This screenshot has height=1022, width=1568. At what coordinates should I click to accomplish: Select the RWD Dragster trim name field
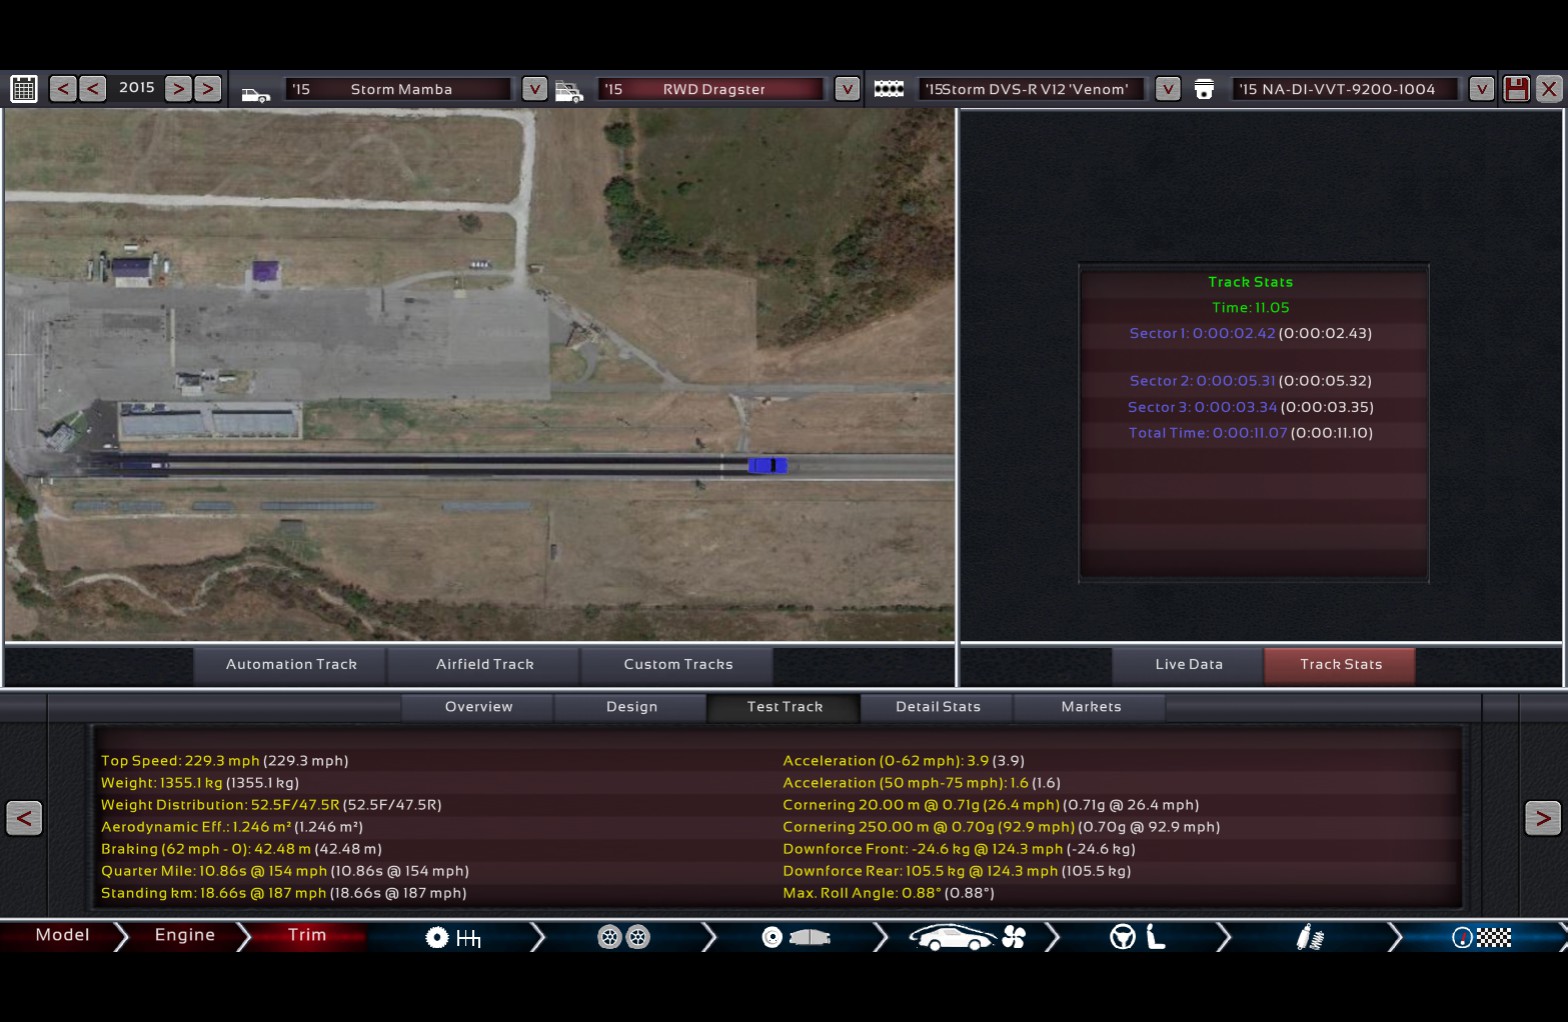[712, 89]
